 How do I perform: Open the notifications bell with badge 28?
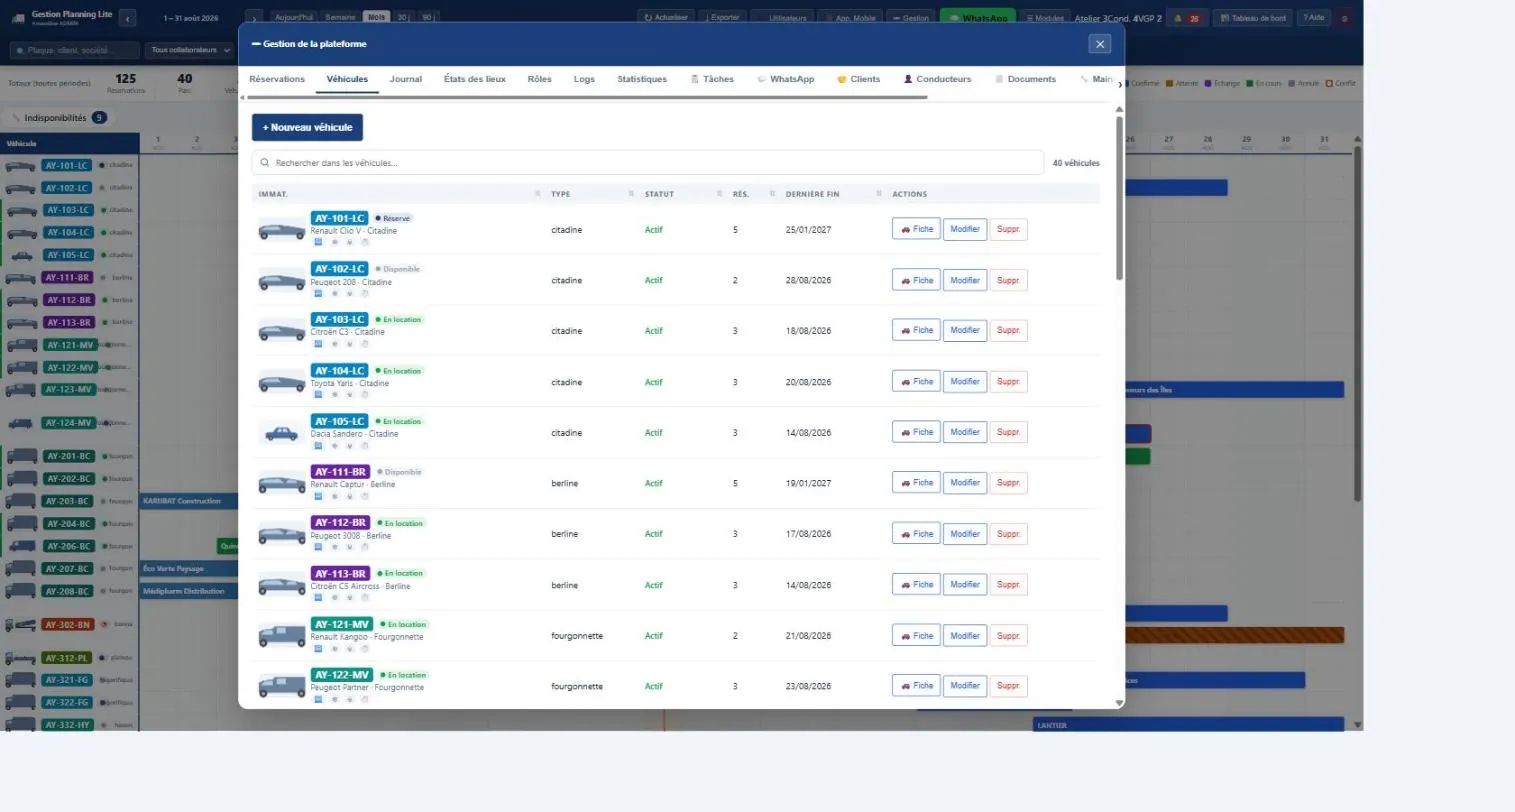(x=1187, y=18)
